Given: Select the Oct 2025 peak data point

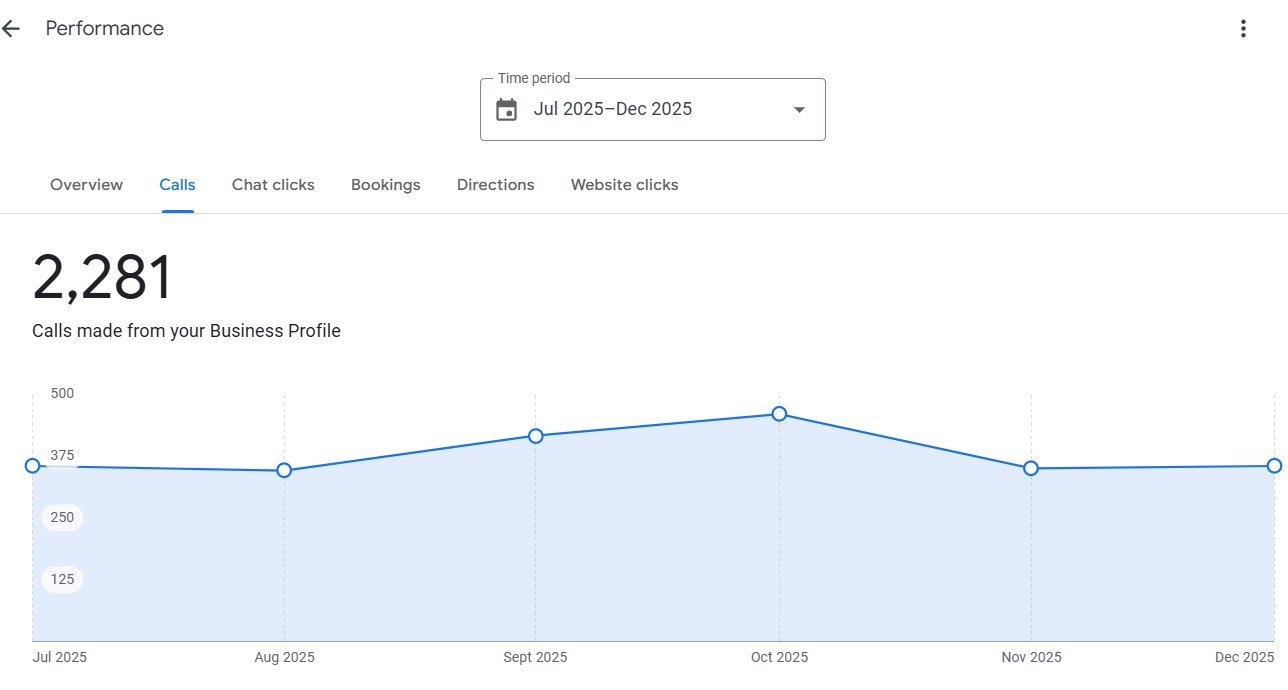Looking at the screenshot, I should (779, 414).
